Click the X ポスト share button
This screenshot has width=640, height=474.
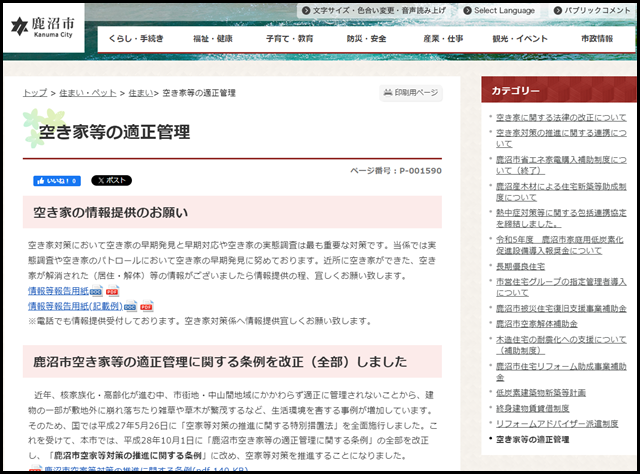[111, 180]
